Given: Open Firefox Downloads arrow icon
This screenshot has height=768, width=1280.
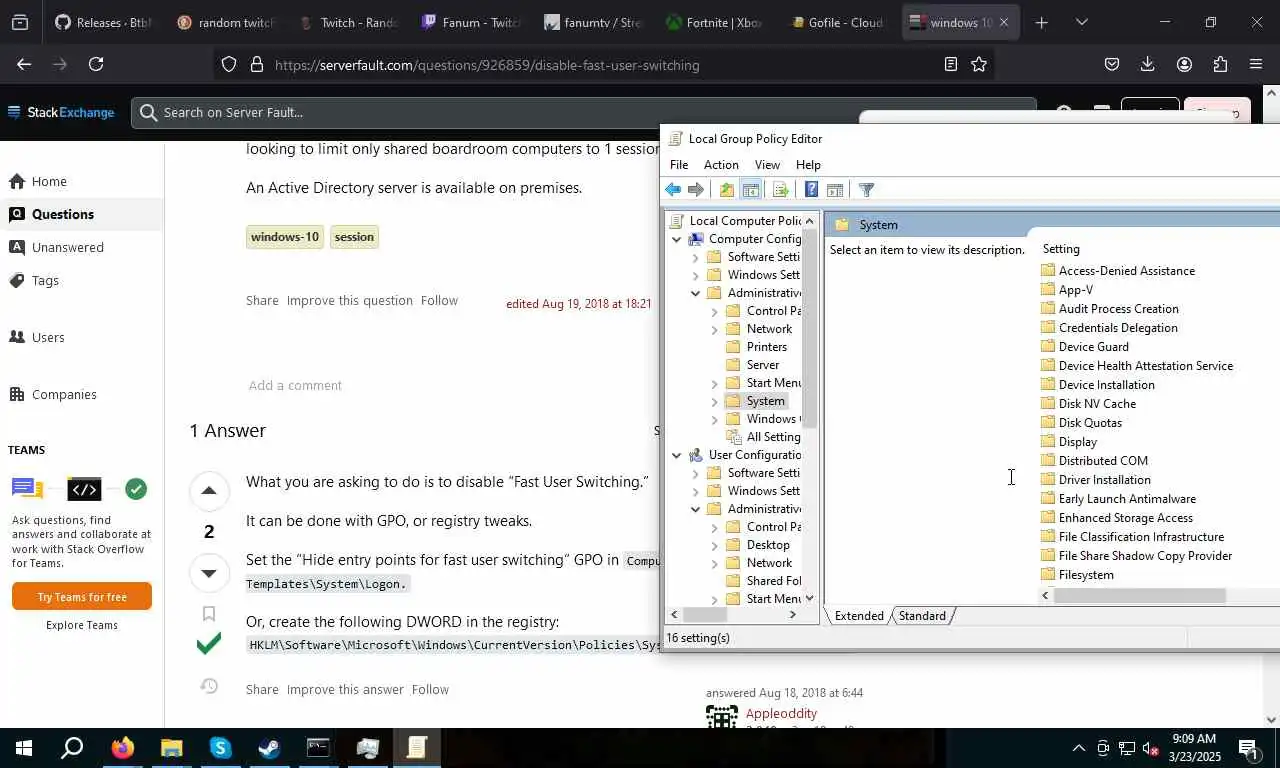Looking at the screenshot, I should [1147, 64].
